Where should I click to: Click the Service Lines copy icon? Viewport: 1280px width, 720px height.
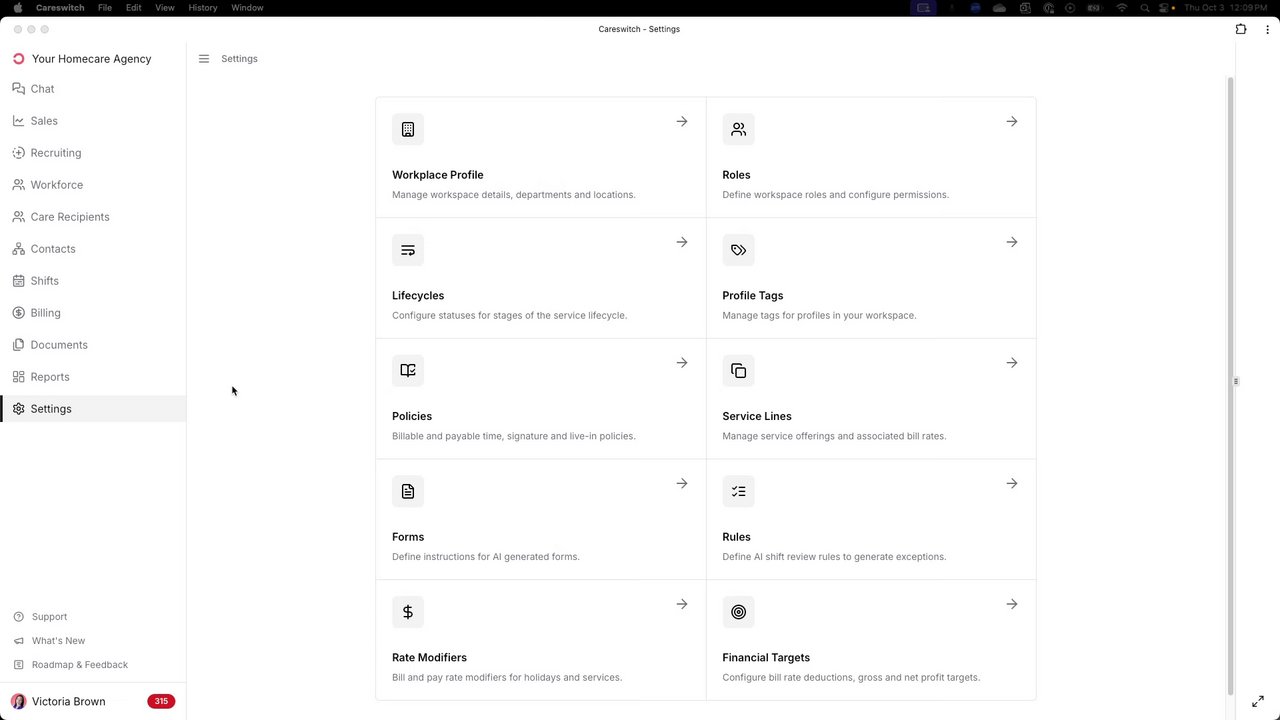coord(738,371)
